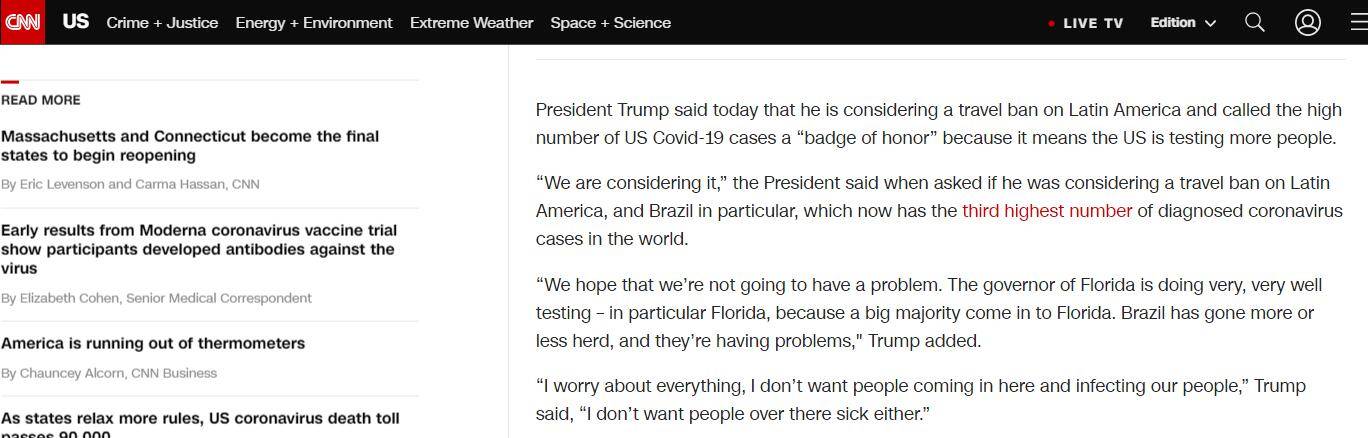Click the Elizabeth Cohen byline
Viewport: 1368px width, 438px height.
pos(156,298)
